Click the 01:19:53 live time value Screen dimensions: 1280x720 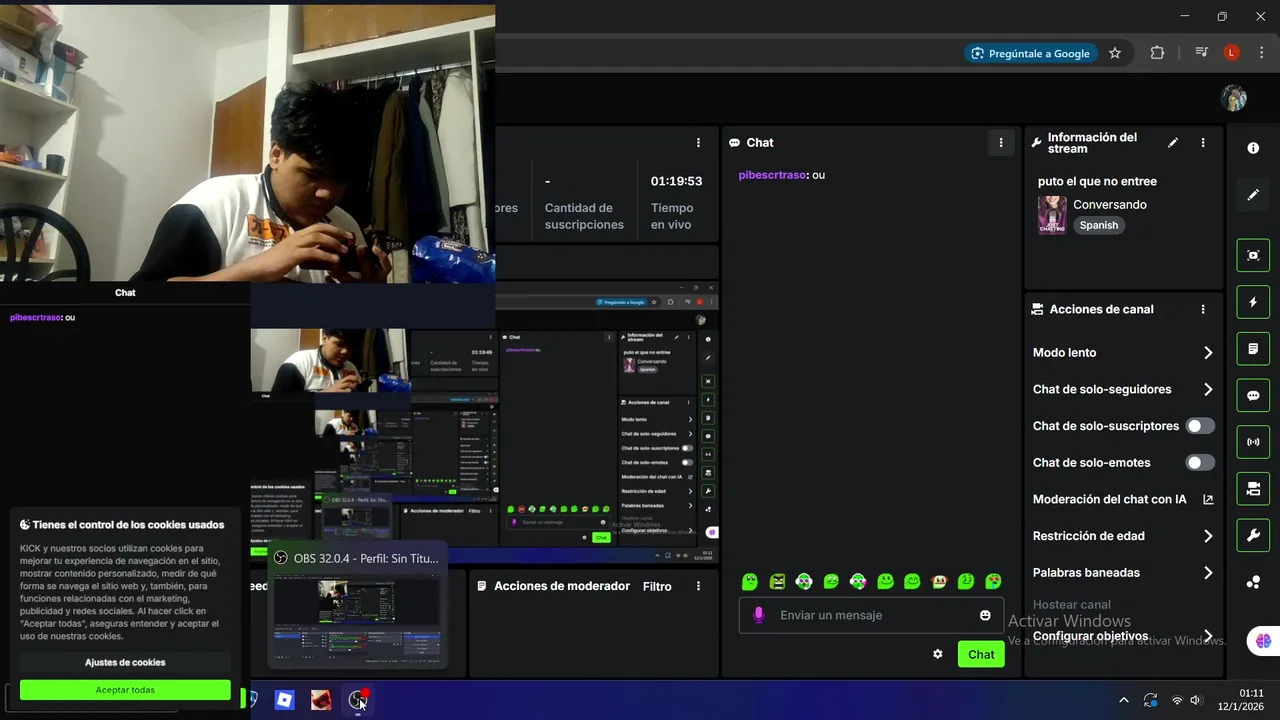pyautogui.click(x=677, y=181)
